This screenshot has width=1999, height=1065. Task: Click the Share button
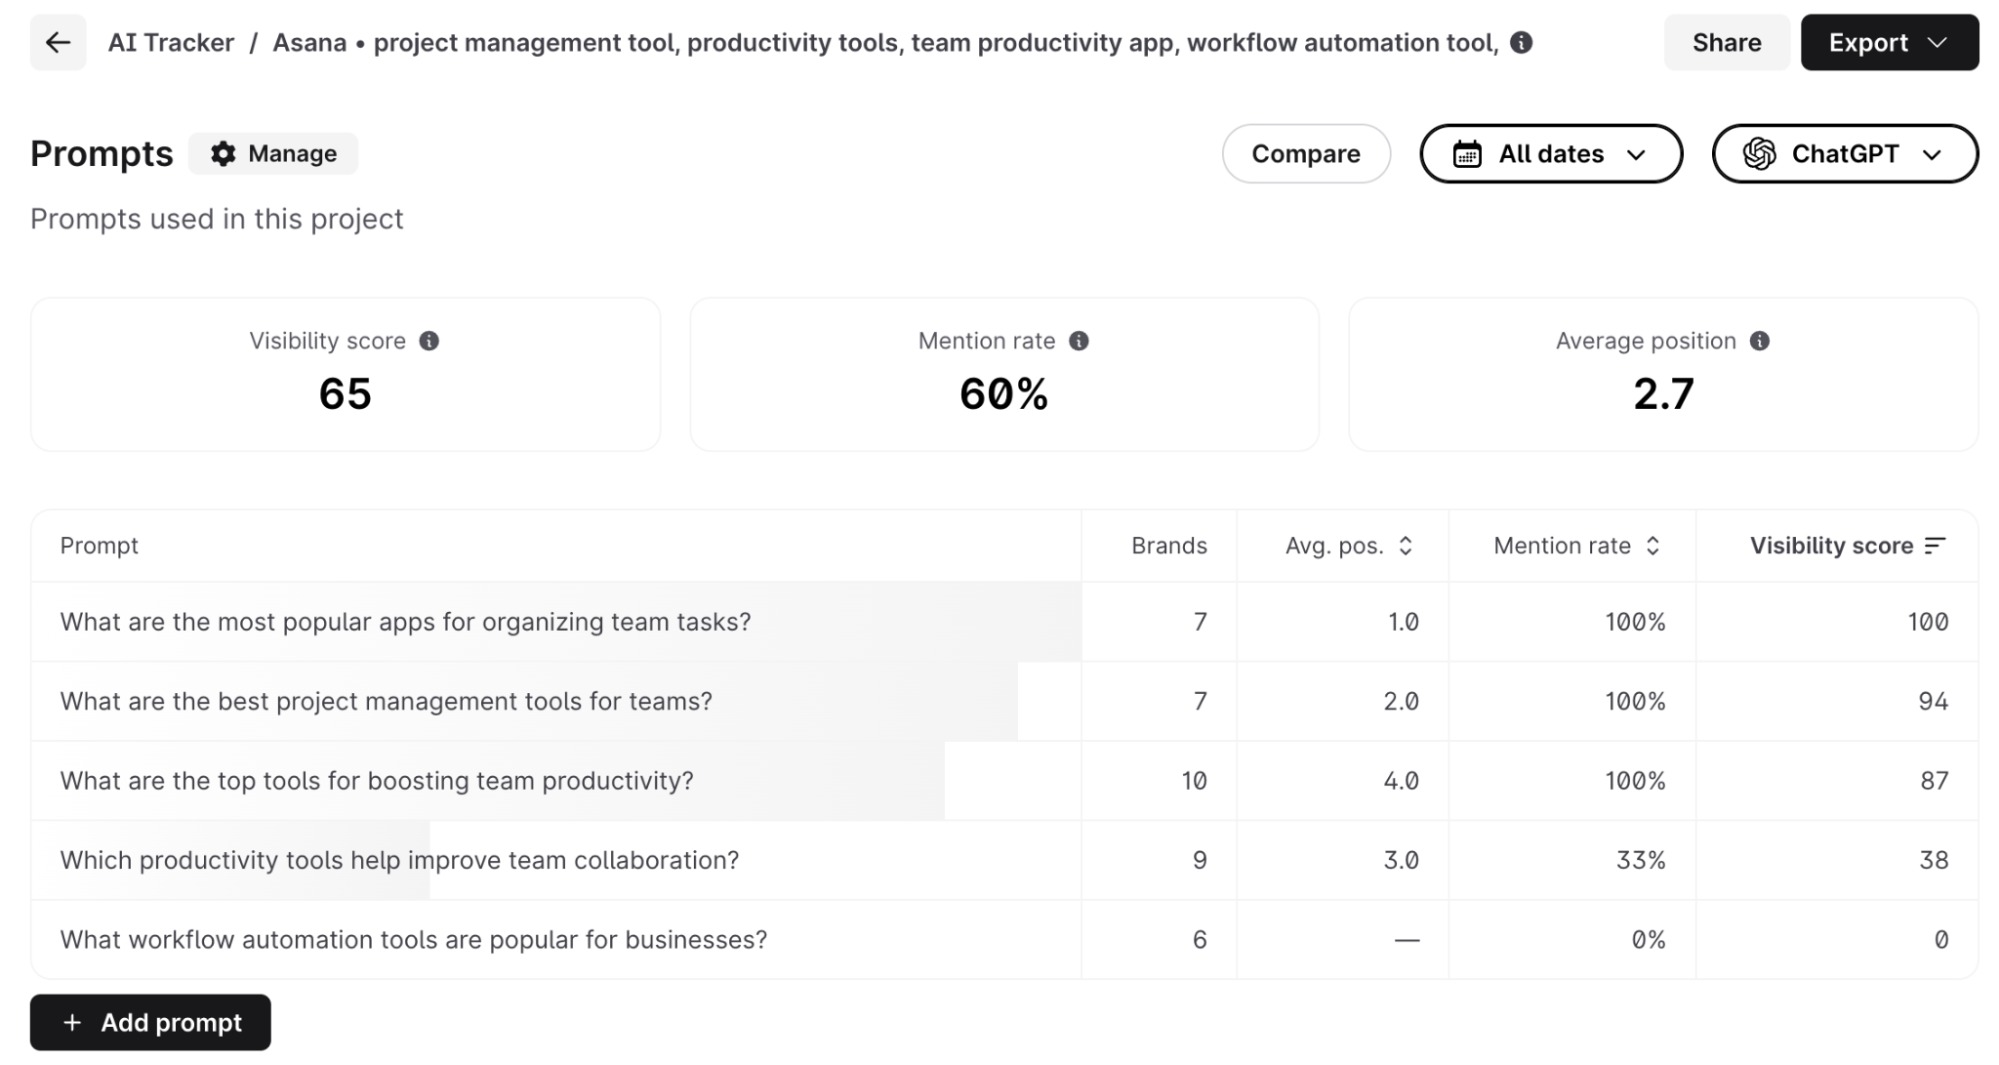coord(1726,43)
